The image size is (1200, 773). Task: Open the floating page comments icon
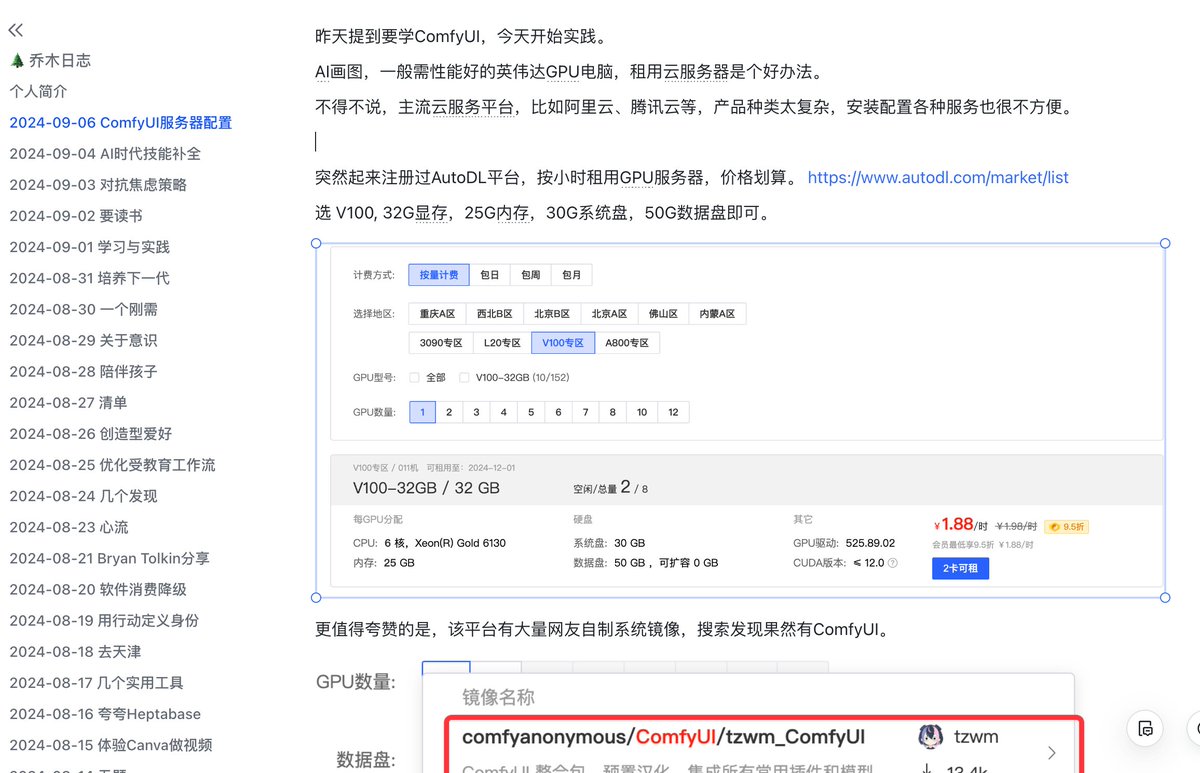(1146, 727)
